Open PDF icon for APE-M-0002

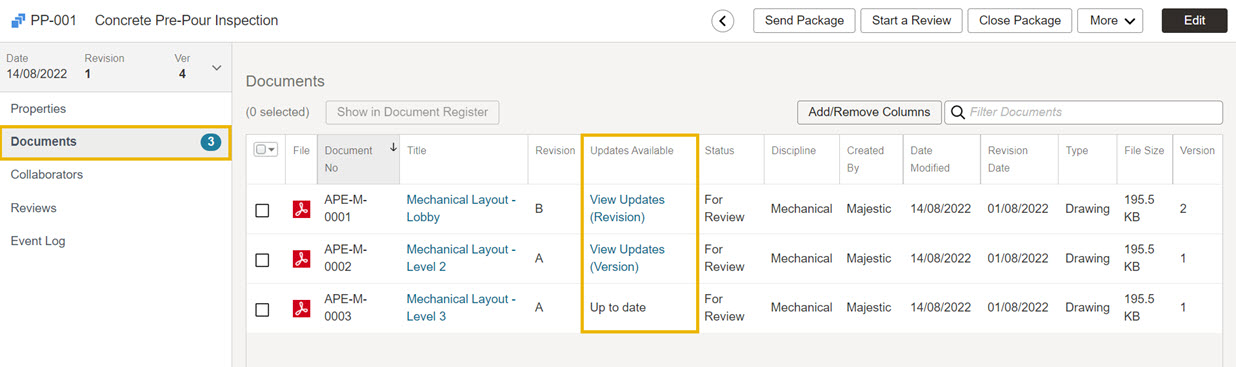tap(301, 259)
